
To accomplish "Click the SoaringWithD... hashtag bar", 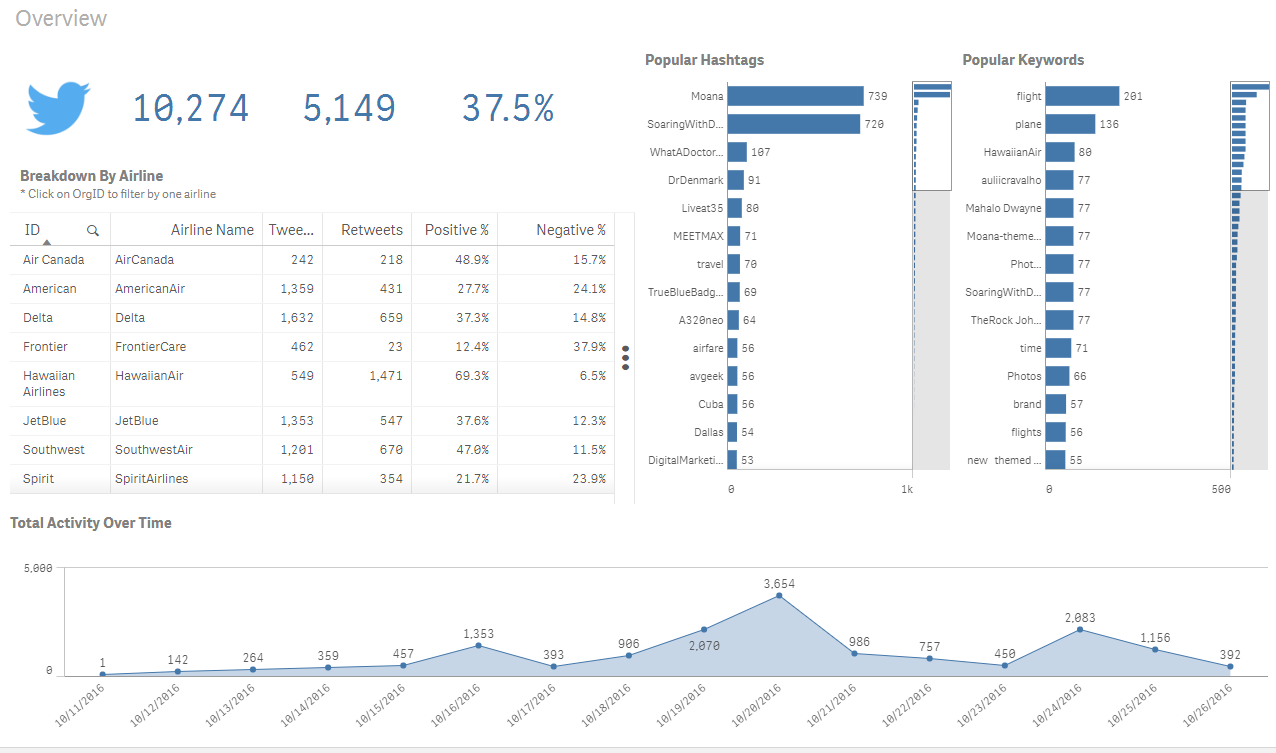I will 793,124.
